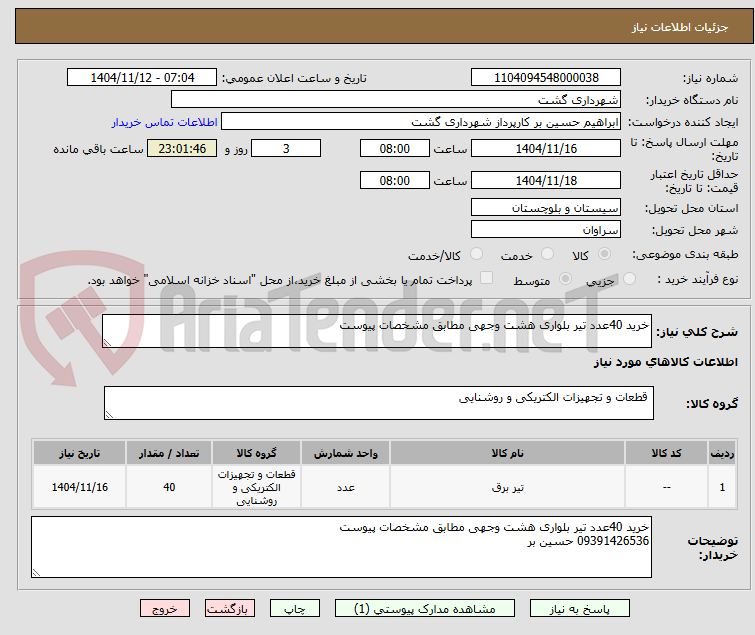The height and width of the screenshot is (635, 755).
Task: Click the بازگشت back button
Action: (x=230, y=609)
